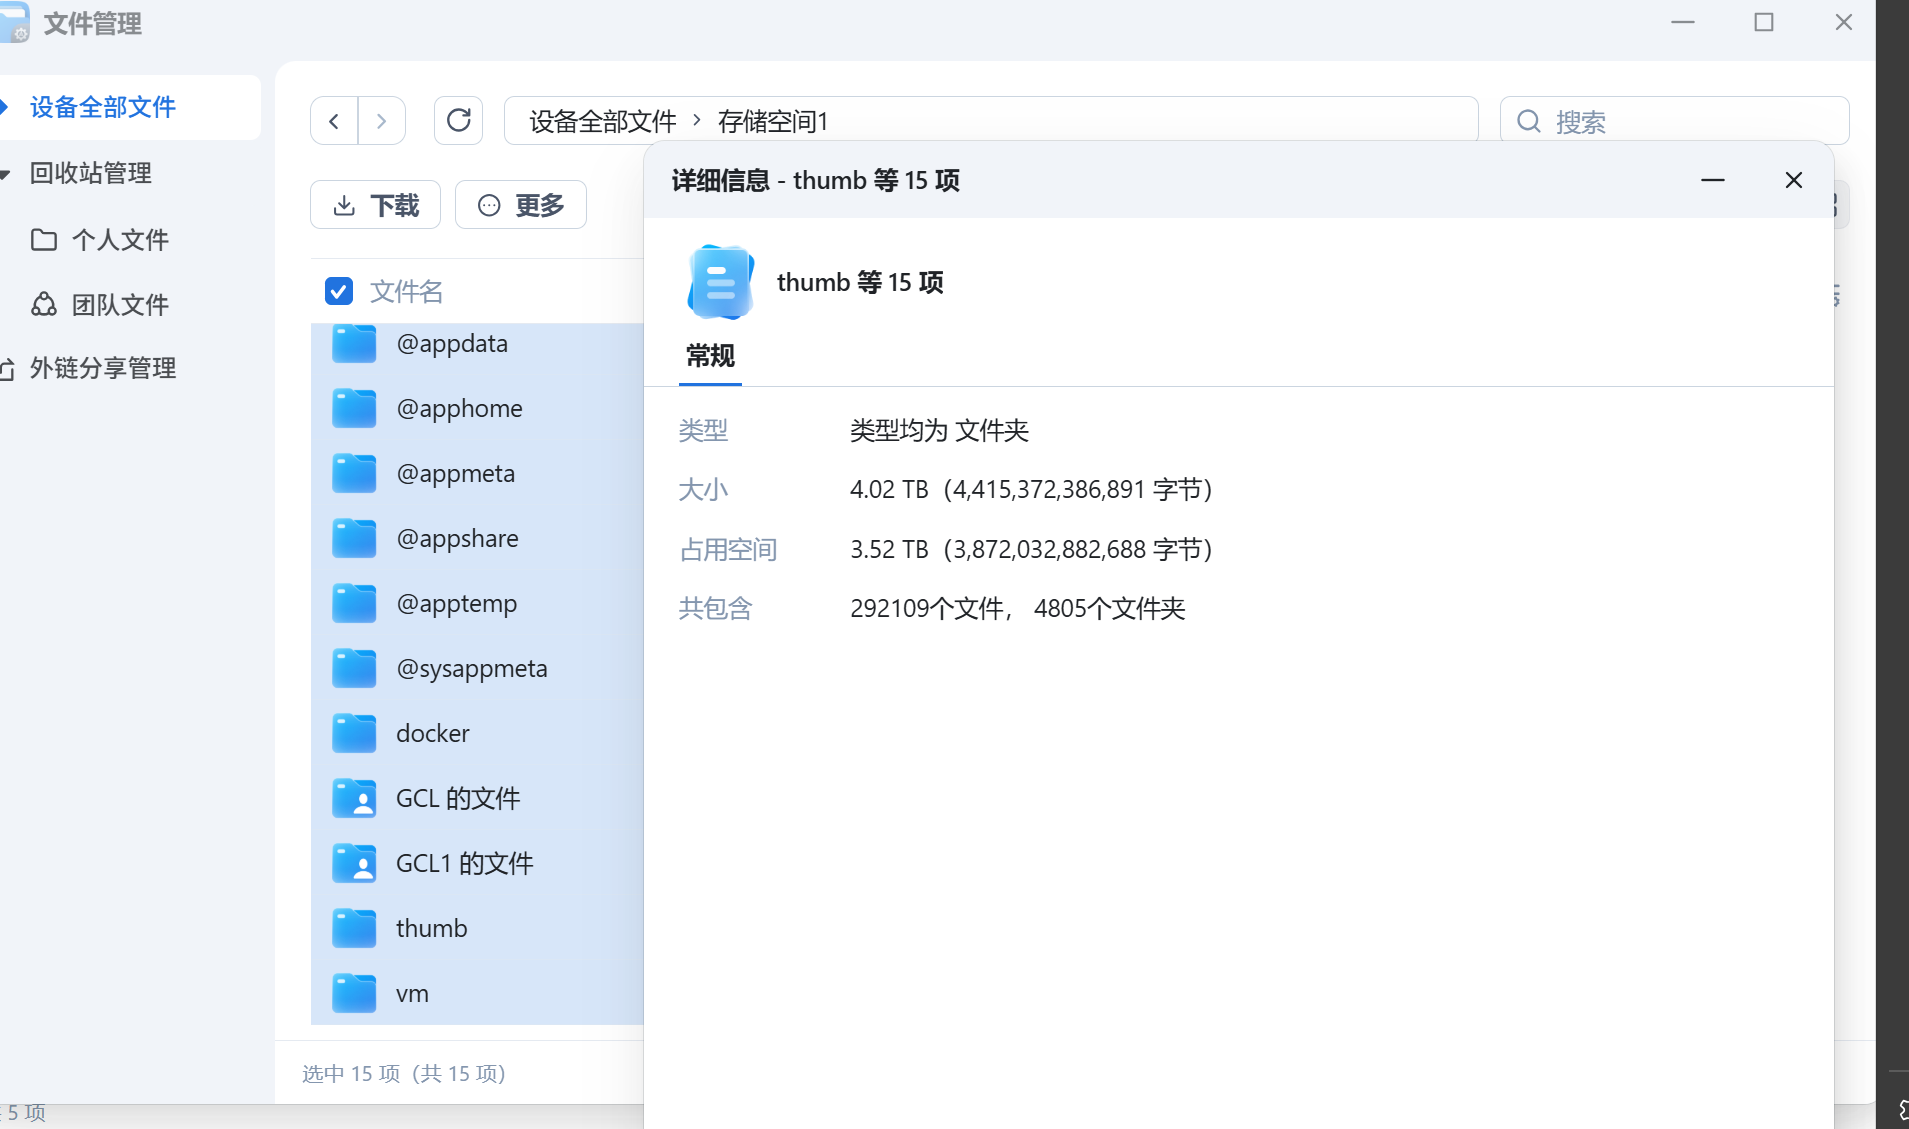Click 存储空间1 in the breadcrumb
Screen dimensions: 1909x1129
(773, 120)
